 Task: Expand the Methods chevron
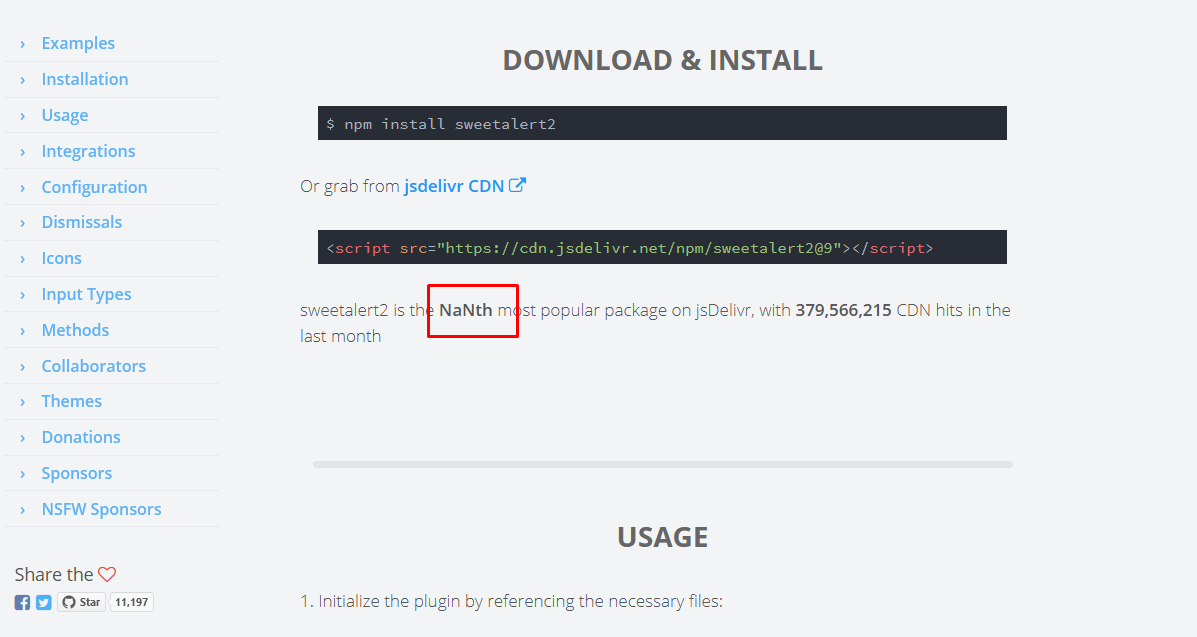click(22, 329)
